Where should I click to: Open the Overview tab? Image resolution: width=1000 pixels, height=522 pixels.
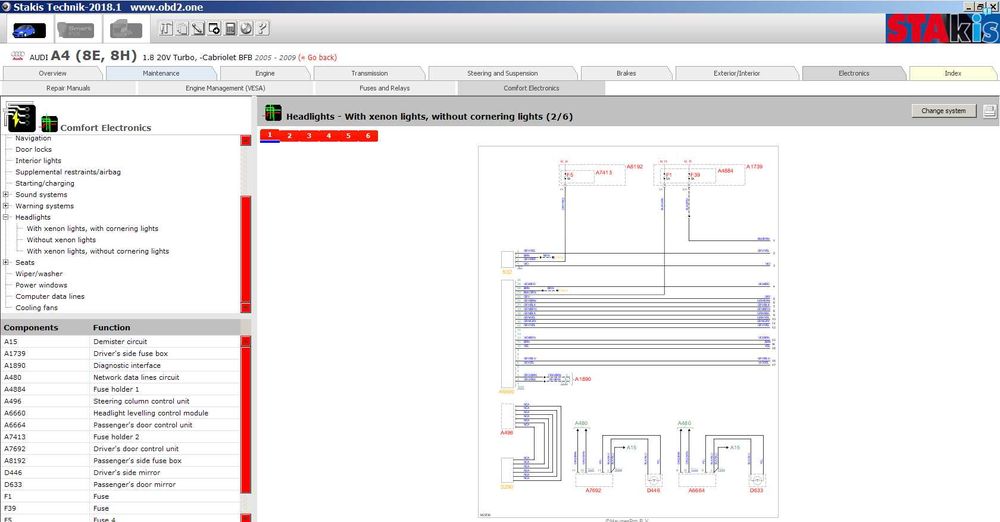click(52, 73)
